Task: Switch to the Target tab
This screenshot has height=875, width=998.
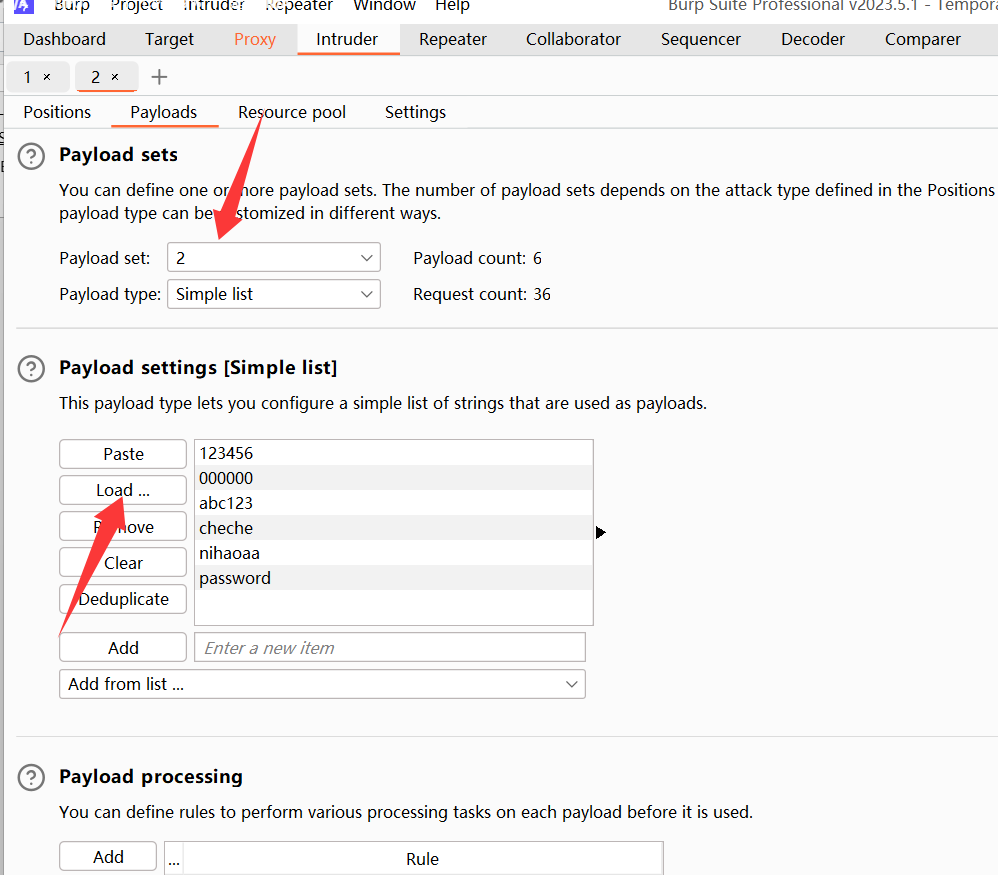Action: coord(169,39)
